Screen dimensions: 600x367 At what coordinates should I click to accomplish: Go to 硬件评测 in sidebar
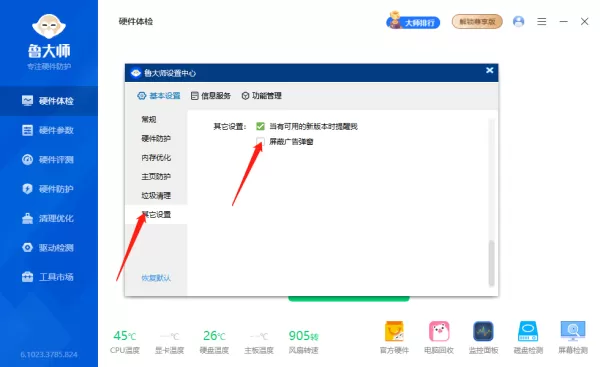coord(49,160)
